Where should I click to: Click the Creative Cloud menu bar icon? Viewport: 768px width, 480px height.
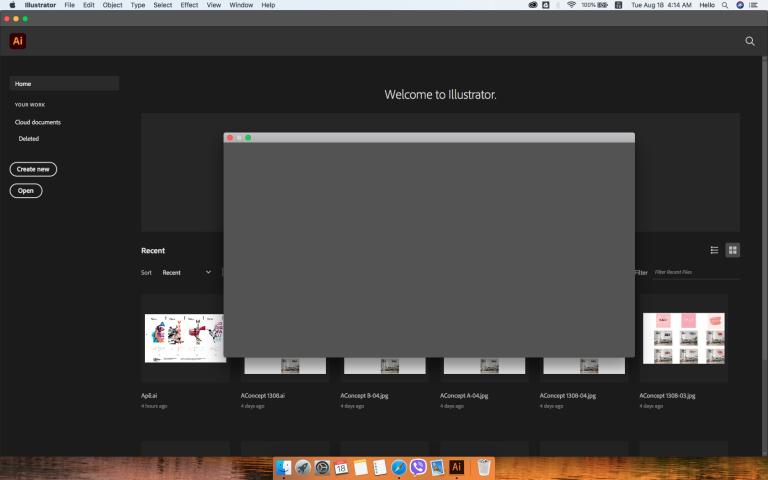click(x=532, y=5)
